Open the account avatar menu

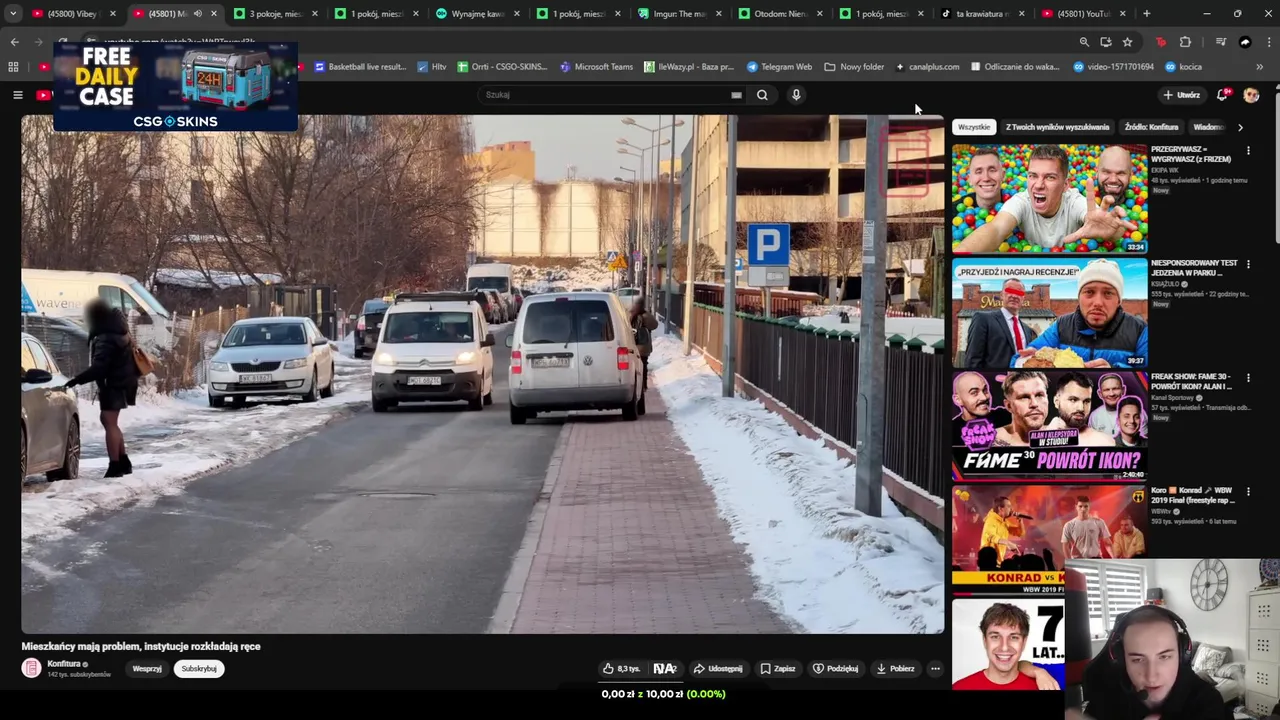[x=1251, y=95]
